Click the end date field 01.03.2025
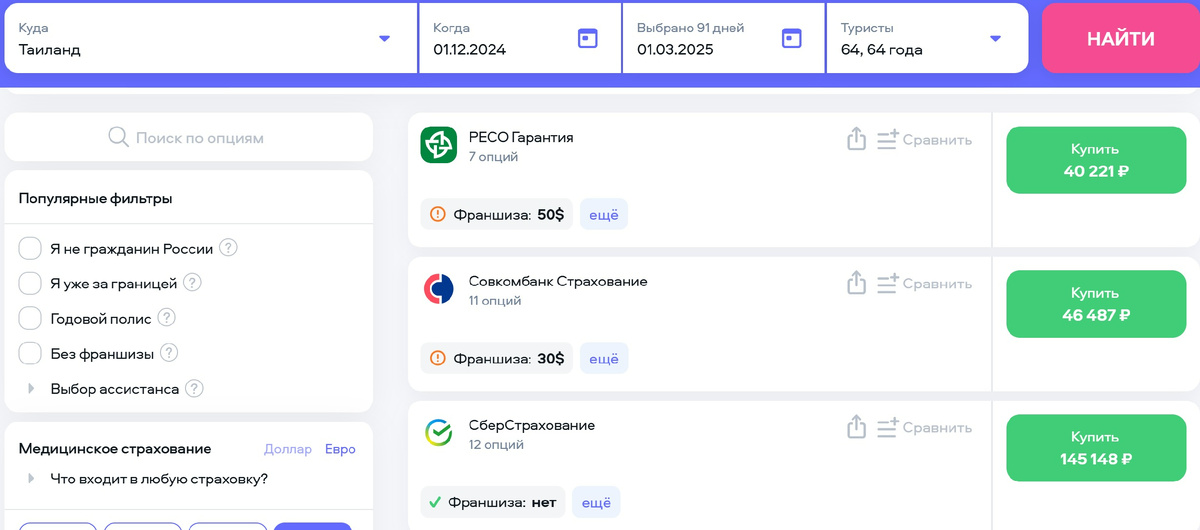 tap(724, 38)
